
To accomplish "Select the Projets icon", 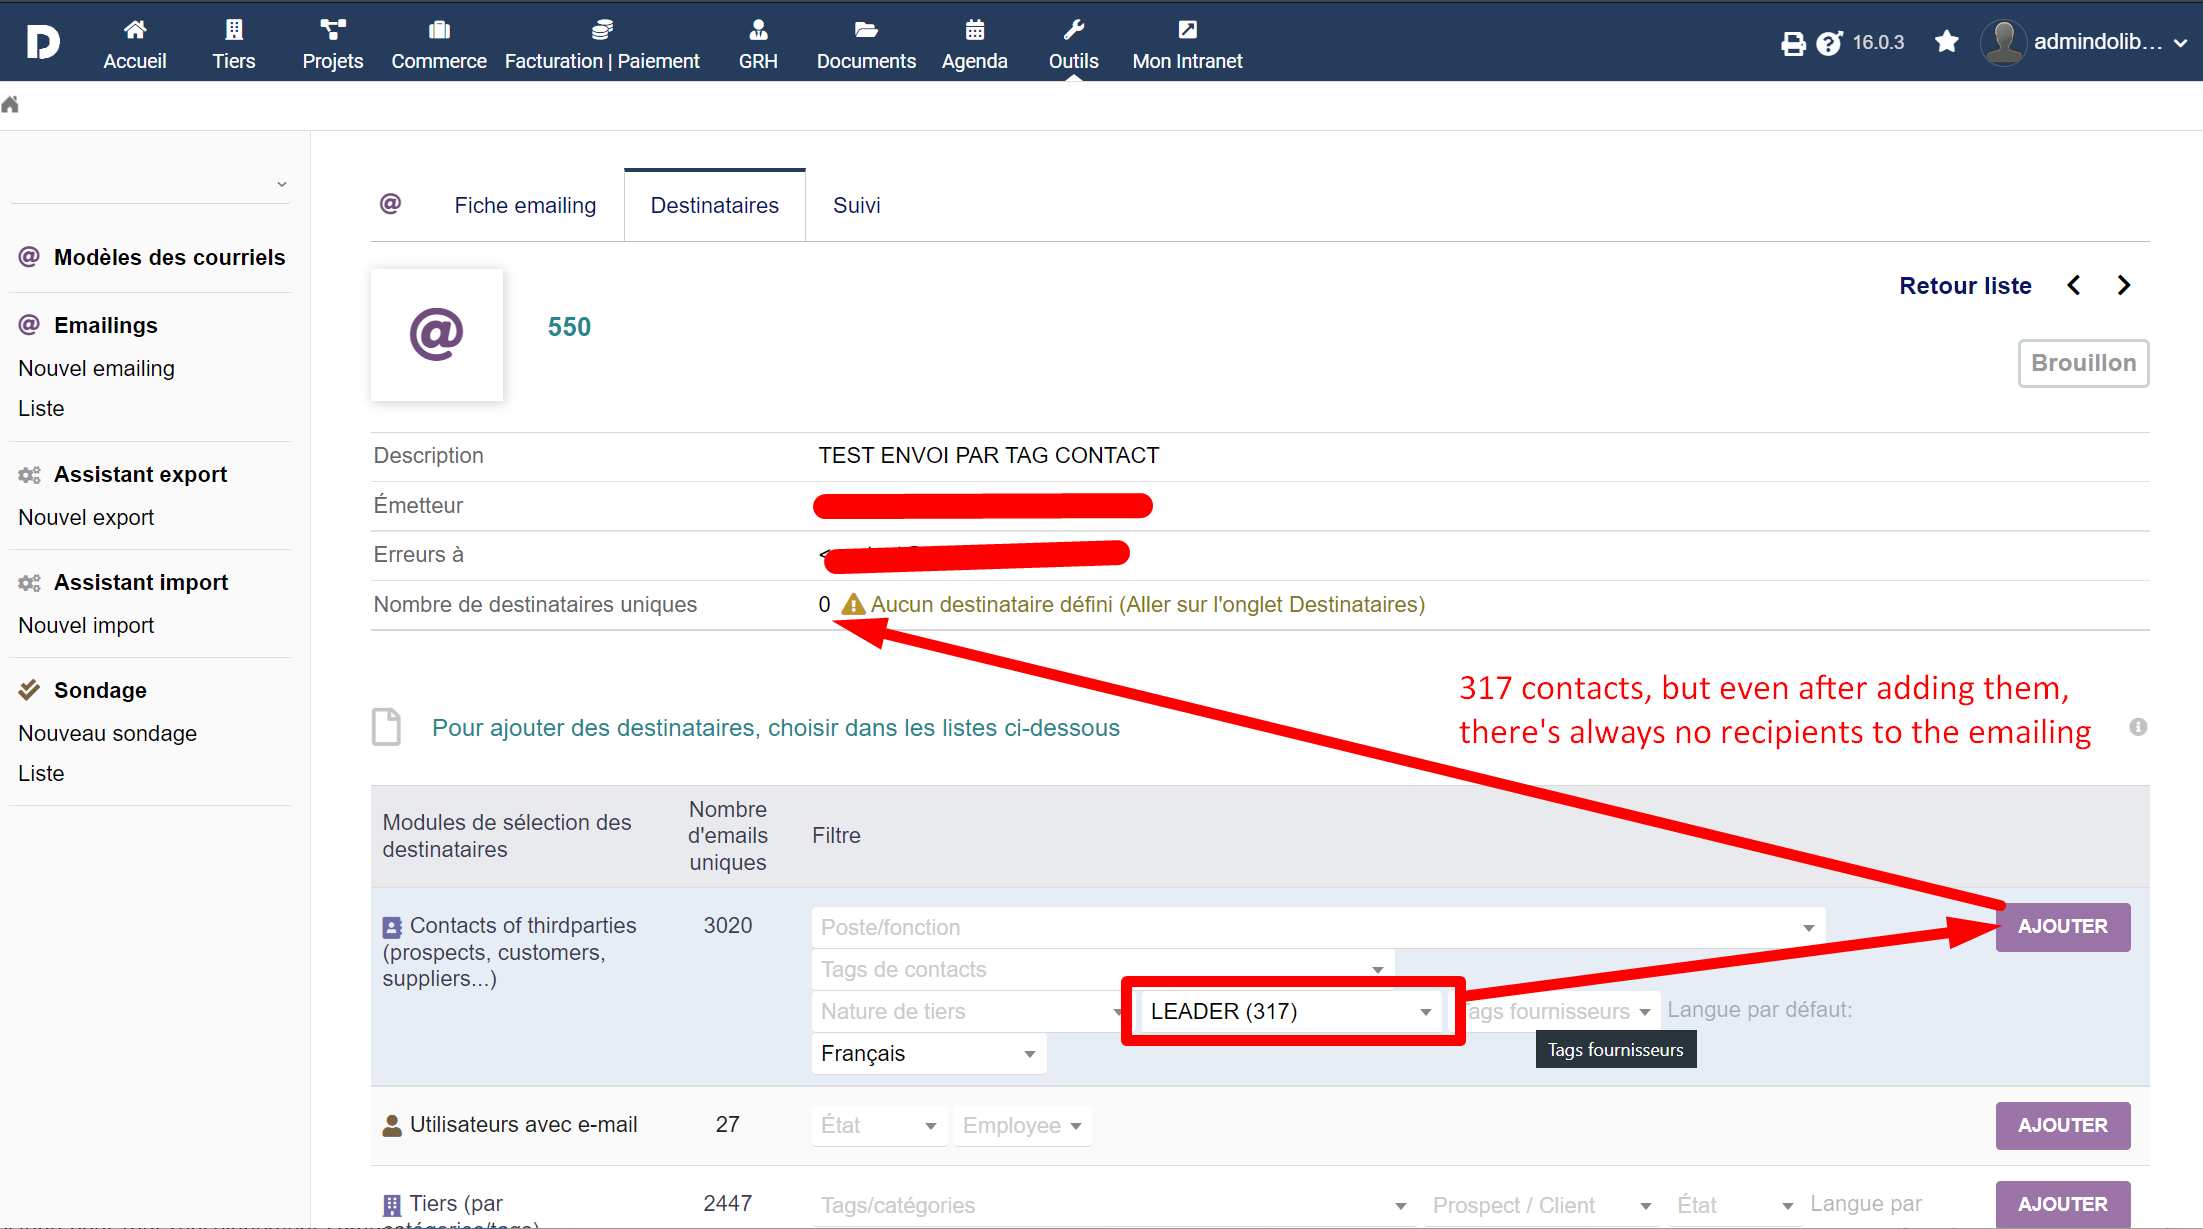I will (332, 29).
